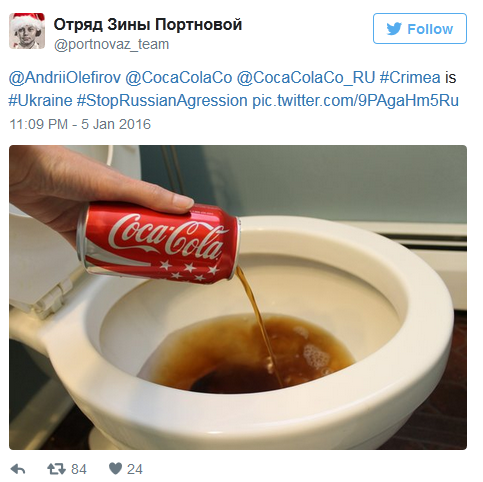
Task: Click the retweet icon
Action: point(56,469)
